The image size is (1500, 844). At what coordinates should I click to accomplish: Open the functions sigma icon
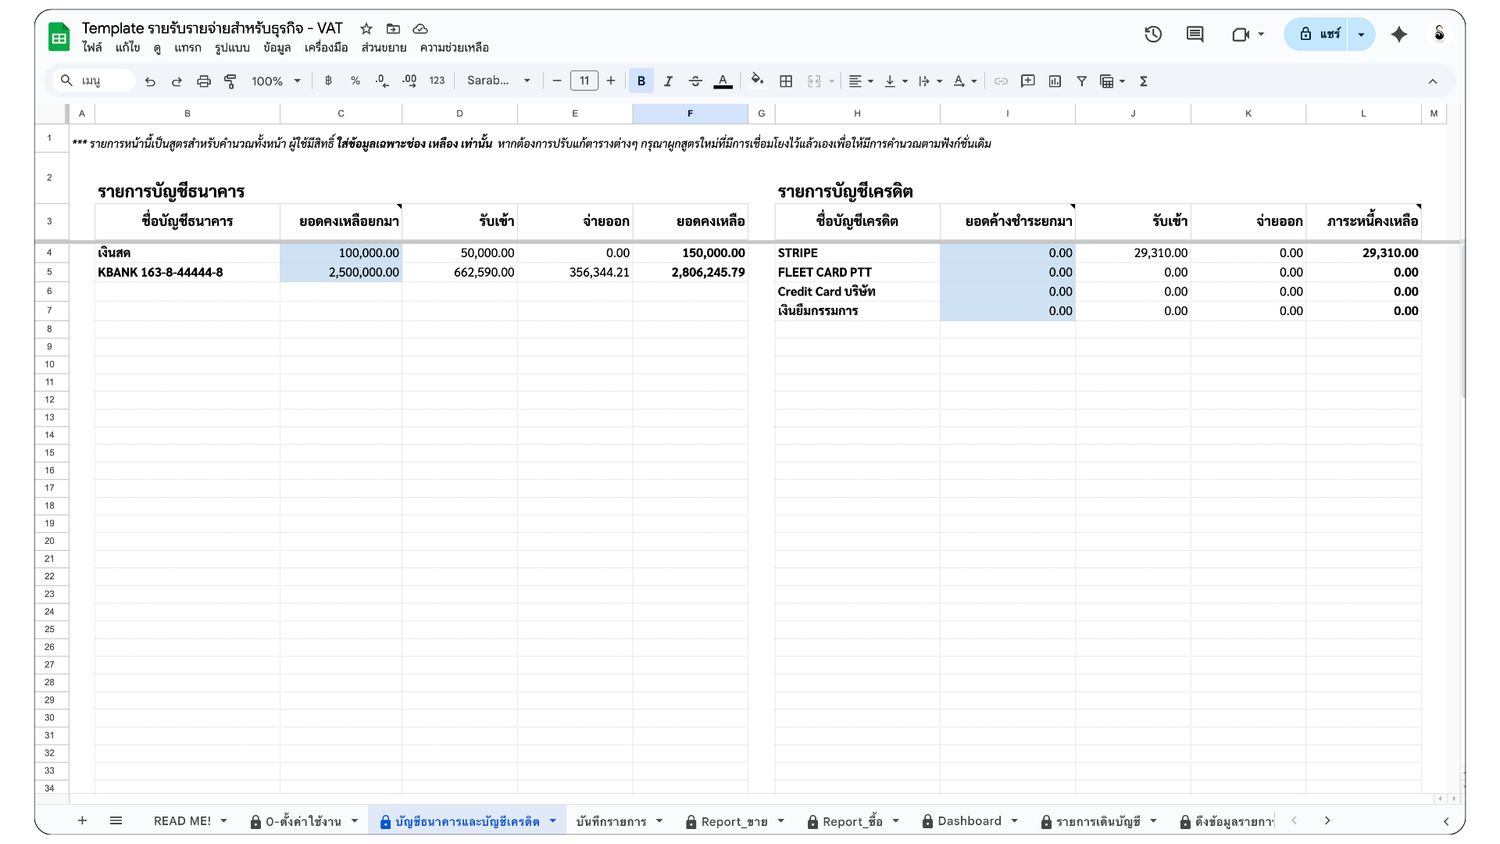point(1143,81)
